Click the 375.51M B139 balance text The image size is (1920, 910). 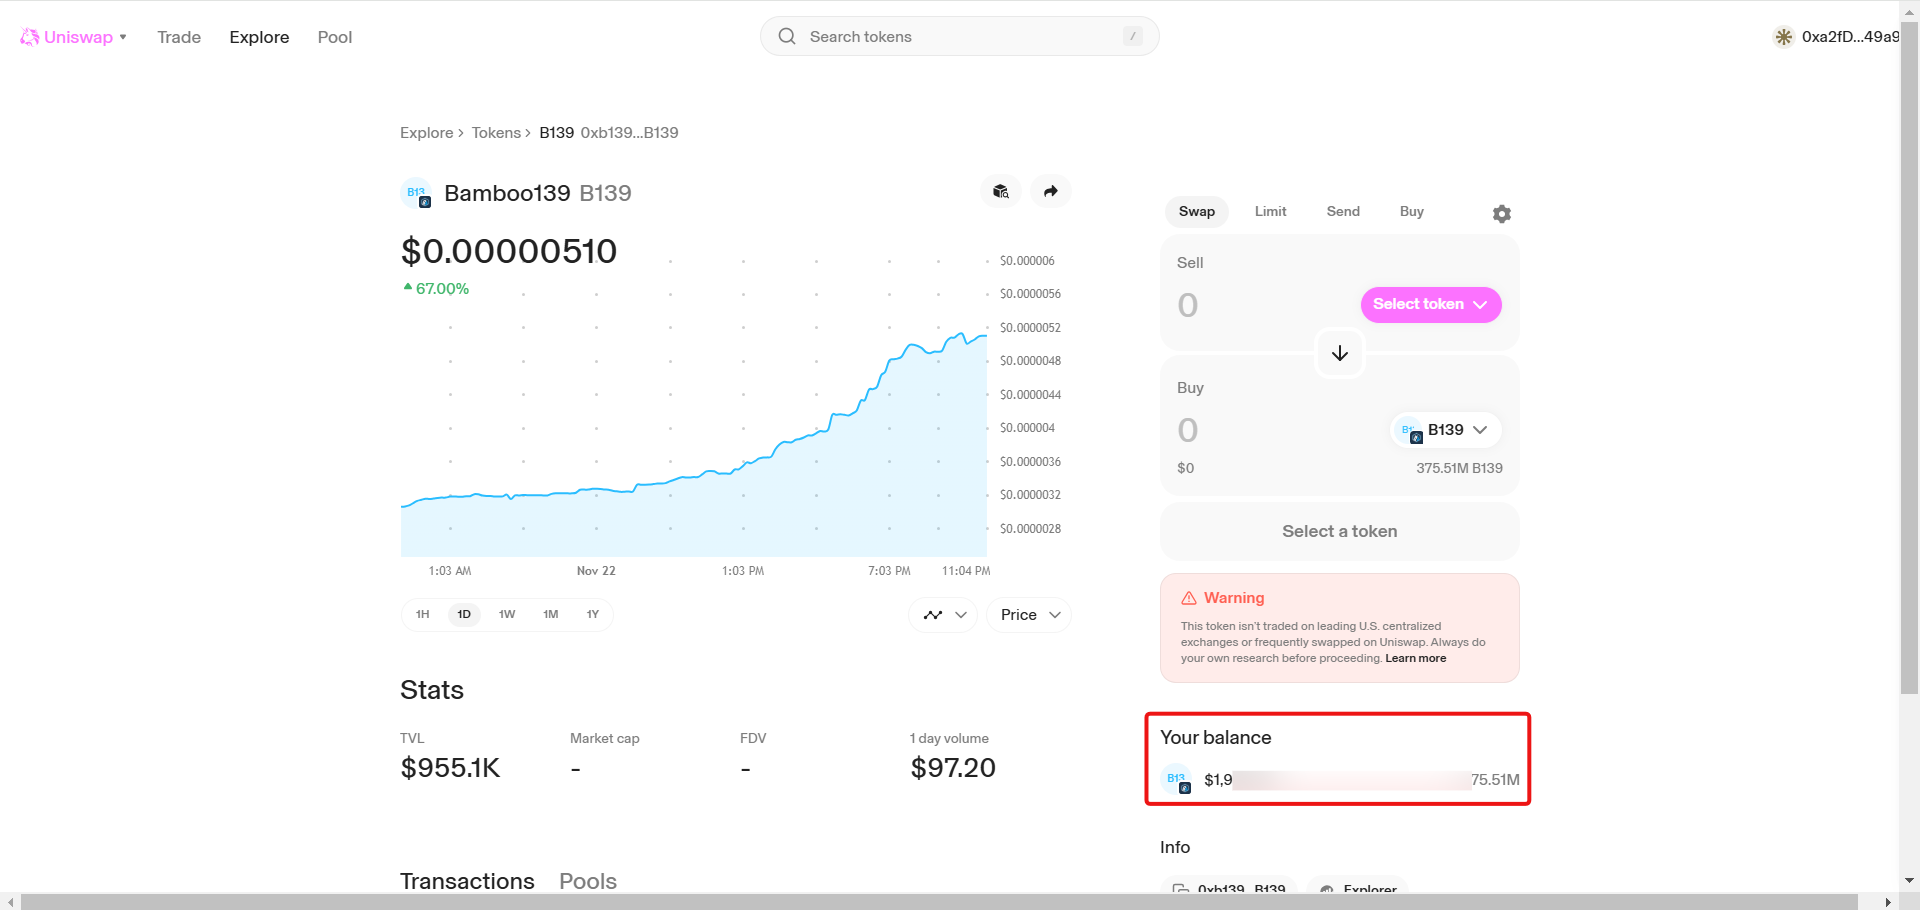click(x=1459, y=468)
